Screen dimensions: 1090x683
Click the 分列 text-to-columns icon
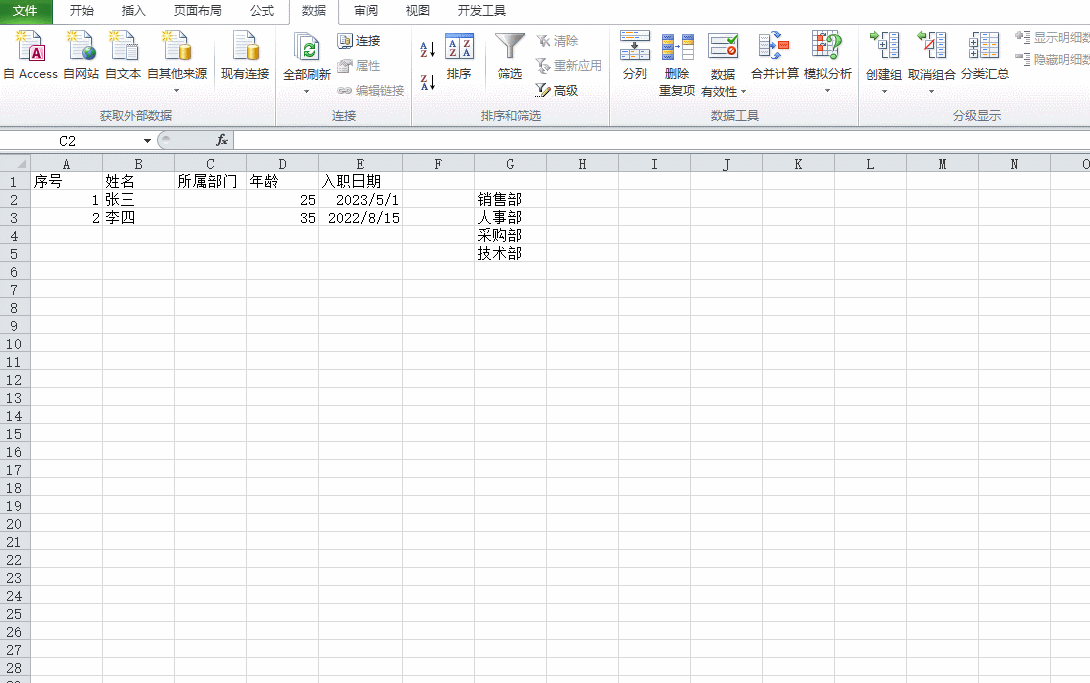634,48
